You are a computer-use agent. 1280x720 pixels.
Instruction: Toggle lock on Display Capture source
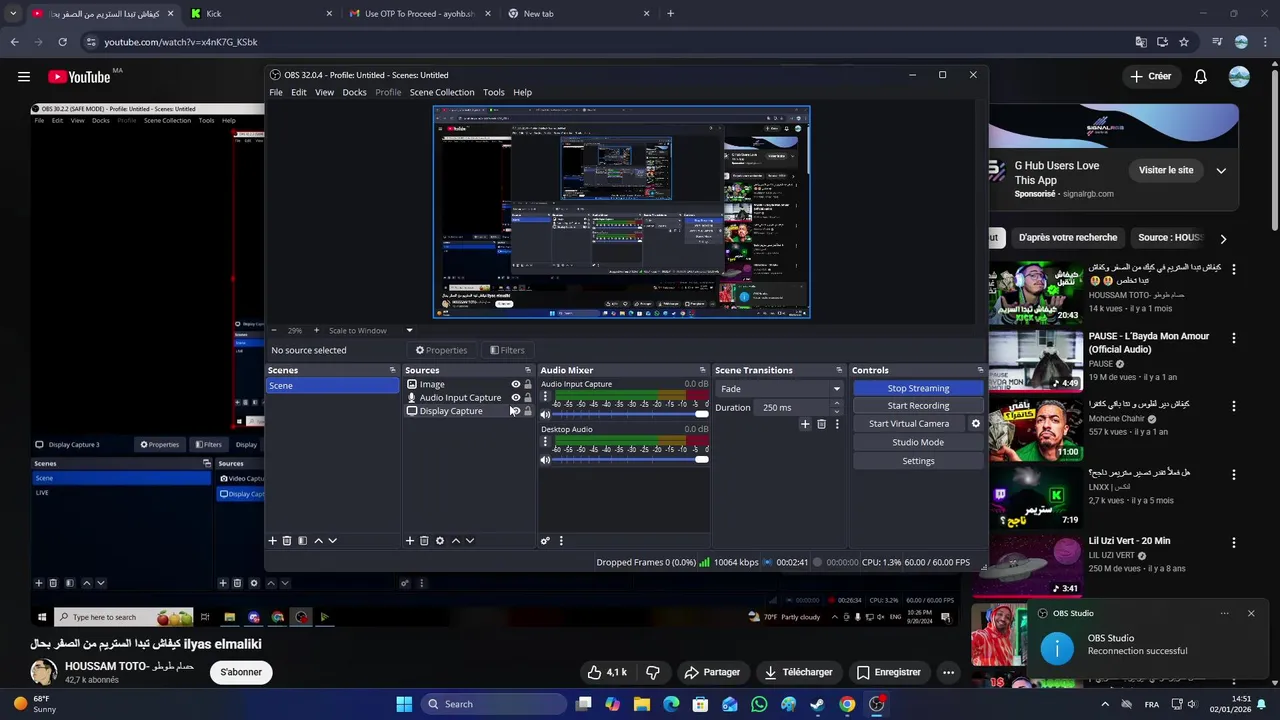[x=528, y=411]
